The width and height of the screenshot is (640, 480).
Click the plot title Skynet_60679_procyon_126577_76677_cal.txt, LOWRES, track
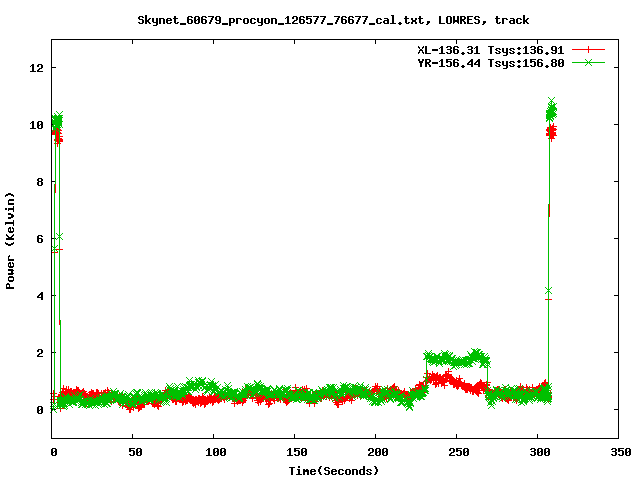pos(333,20)
